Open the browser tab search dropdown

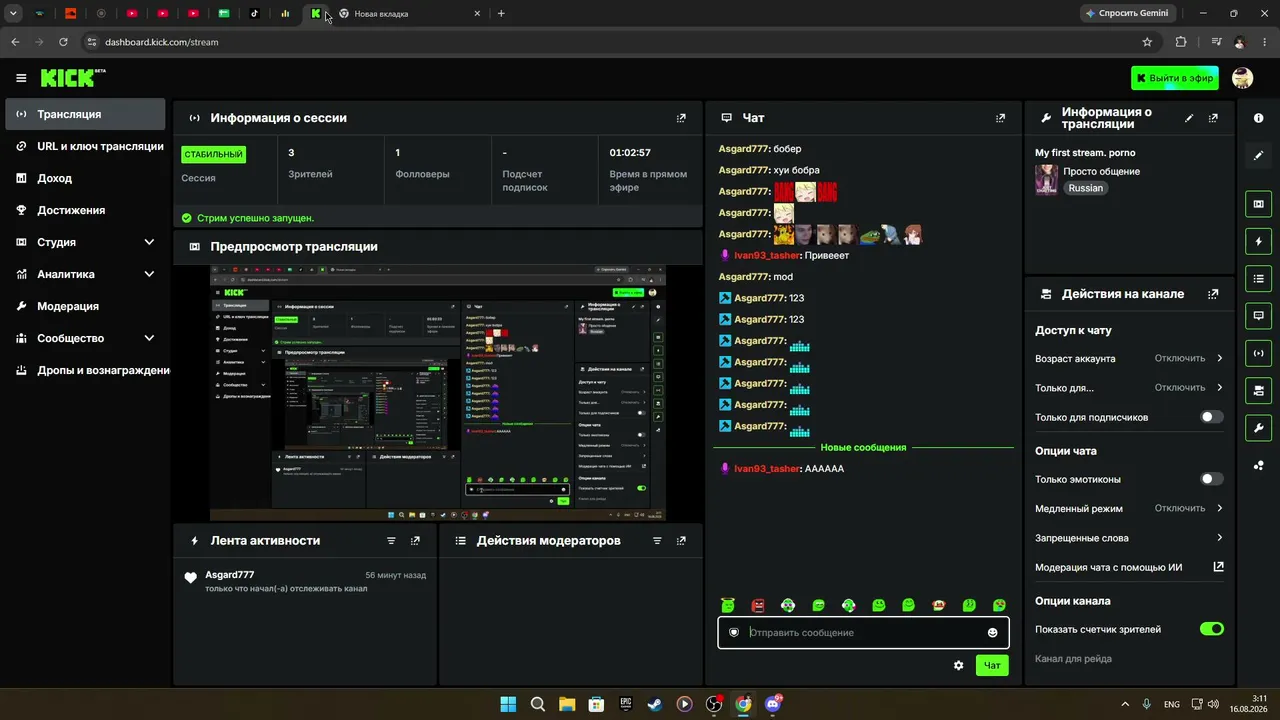click(13, 14)
